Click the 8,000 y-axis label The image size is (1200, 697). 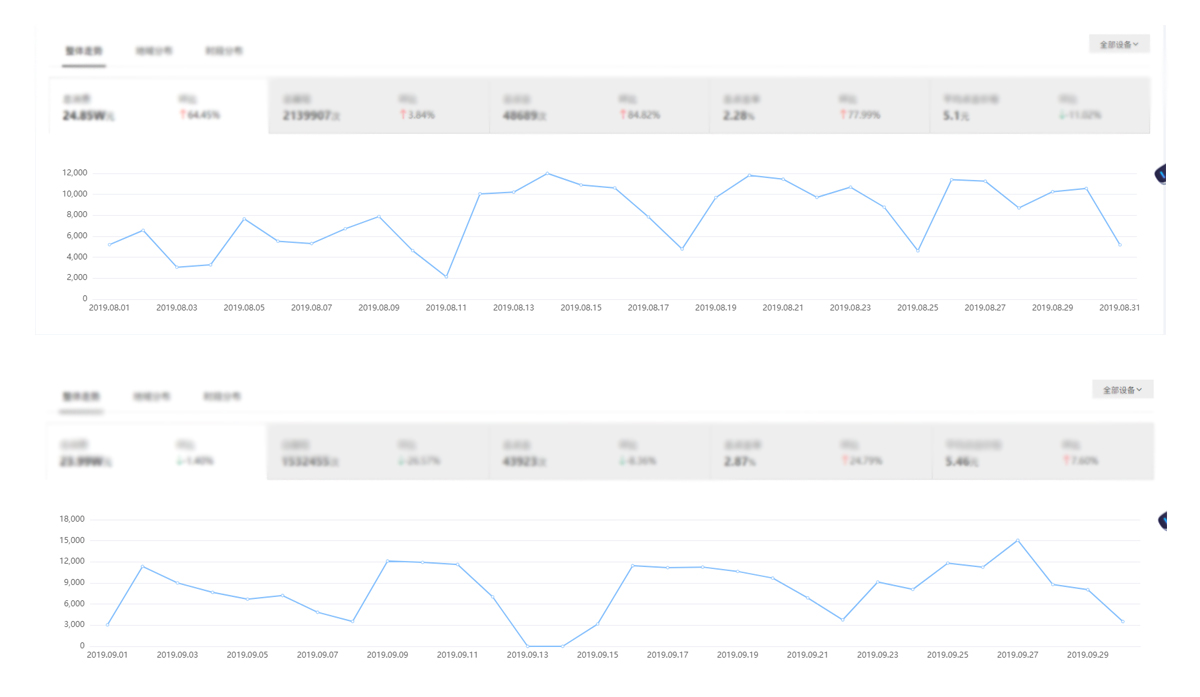coord(77,215)
